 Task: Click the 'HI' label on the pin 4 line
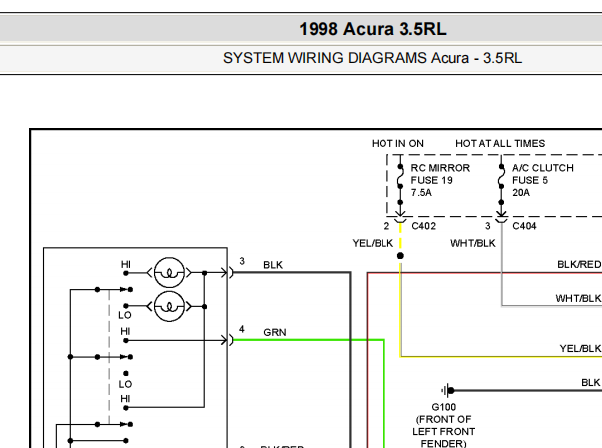point(125,331)
